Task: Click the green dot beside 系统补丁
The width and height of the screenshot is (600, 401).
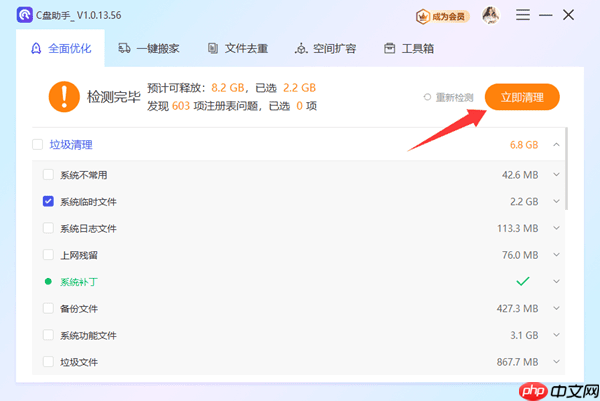Action: tap(48, 282)
